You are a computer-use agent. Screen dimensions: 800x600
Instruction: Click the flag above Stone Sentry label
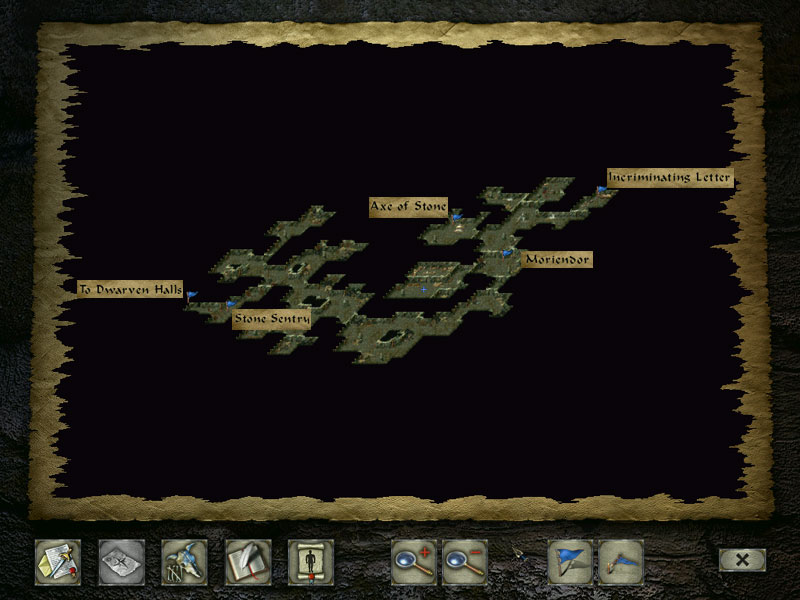point(231,304)
